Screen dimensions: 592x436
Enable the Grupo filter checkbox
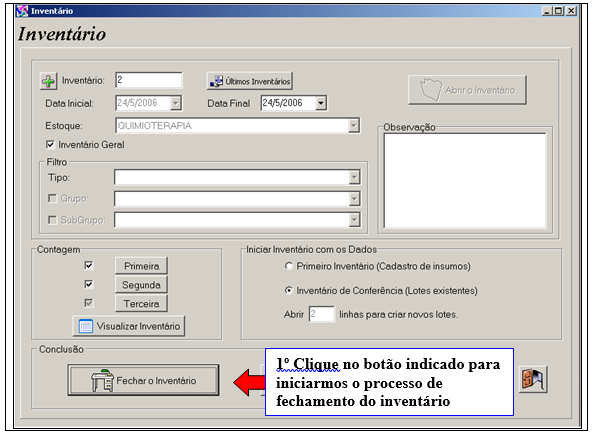coord(52,198)
